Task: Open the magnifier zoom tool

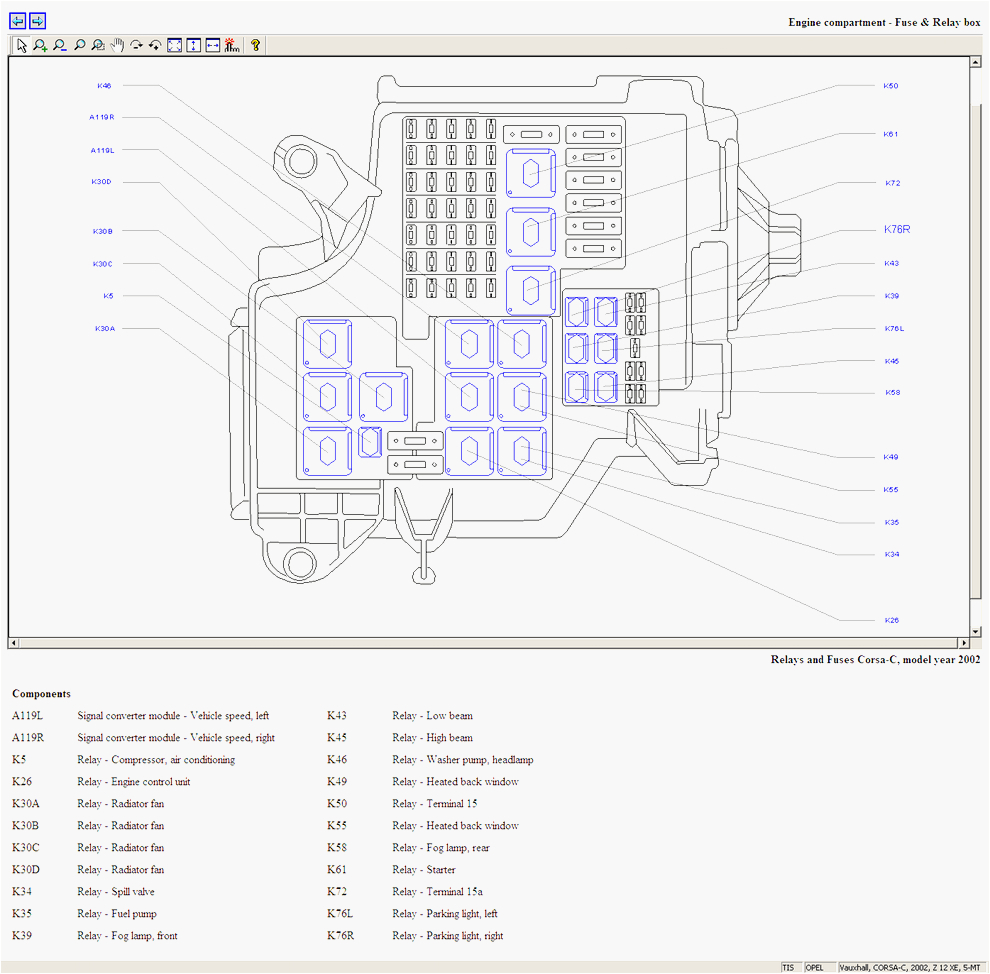Action: [x=78, y=45]
